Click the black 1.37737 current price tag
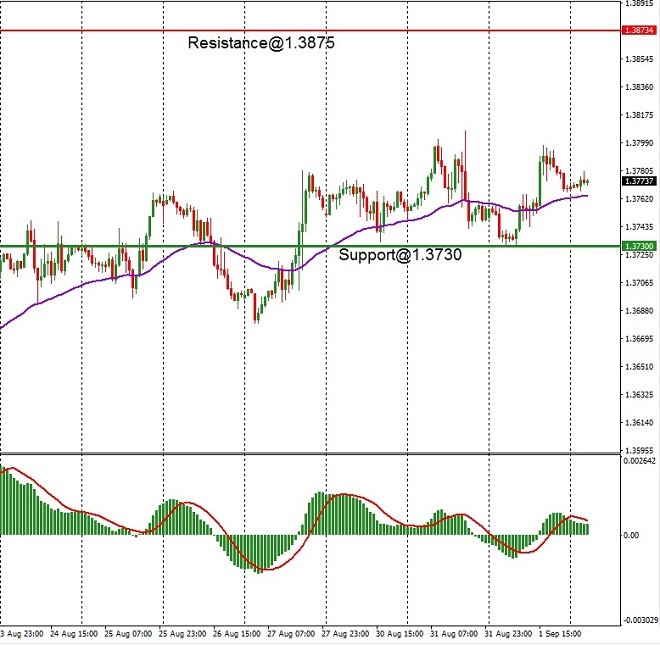Screen dimensions: 660x645 tap(639, 181)
